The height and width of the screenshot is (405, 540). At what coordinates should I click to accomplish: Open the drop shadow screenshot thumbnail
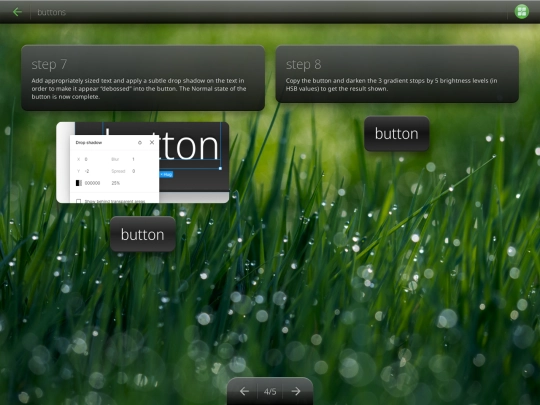coord(143,162)
